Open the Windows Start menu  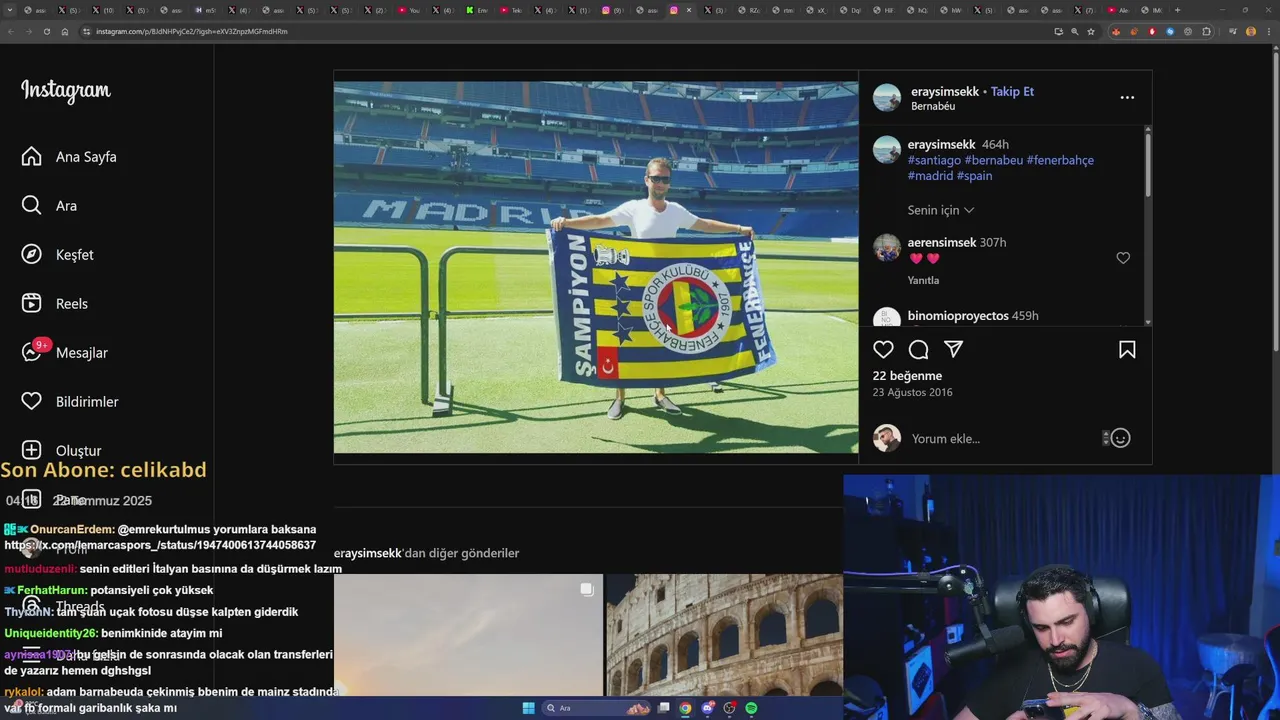(528, 708)
